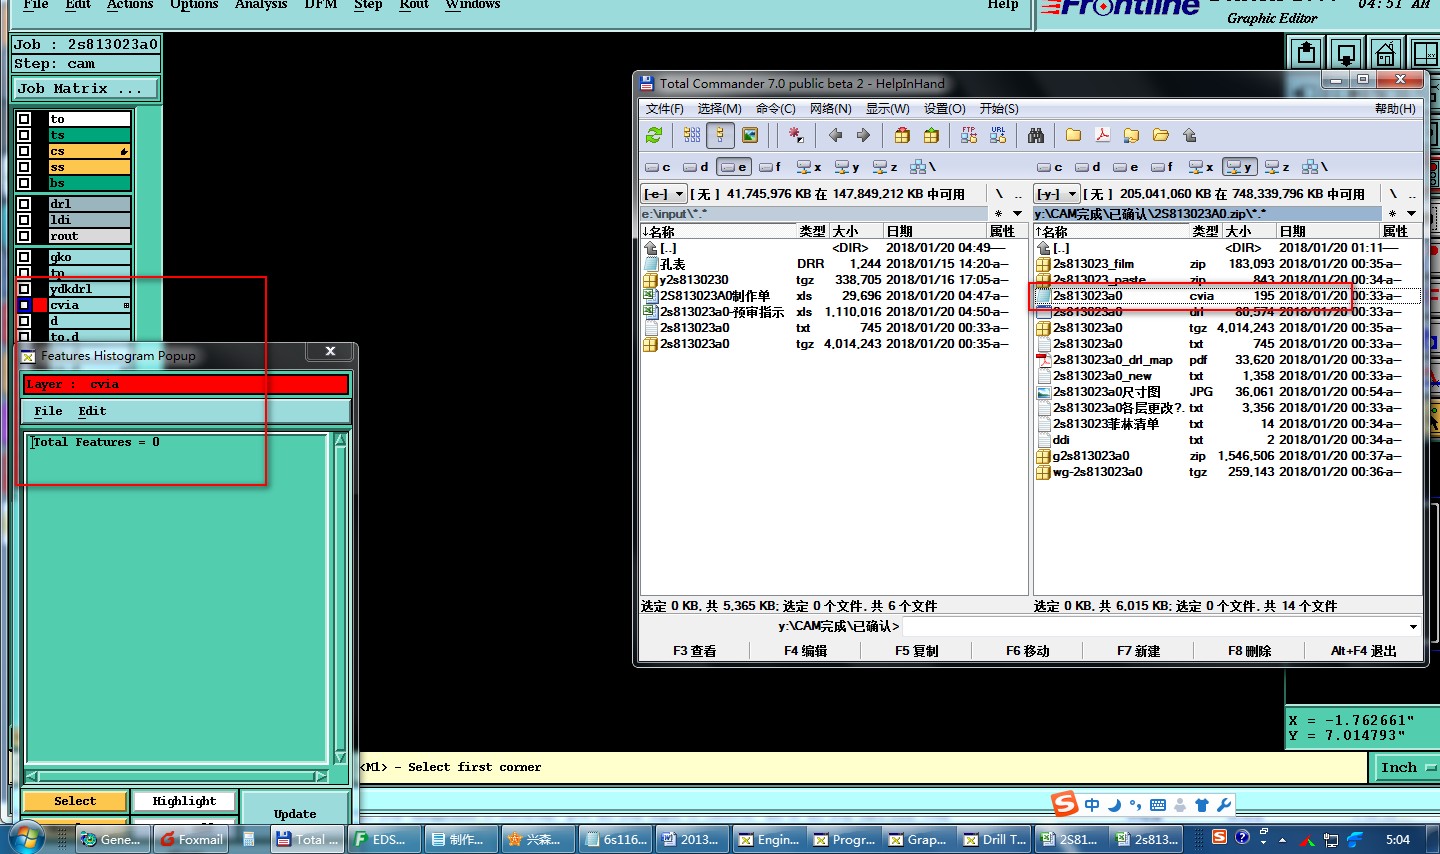Click the Highlight button in histogram popup

tap(184, 801)
